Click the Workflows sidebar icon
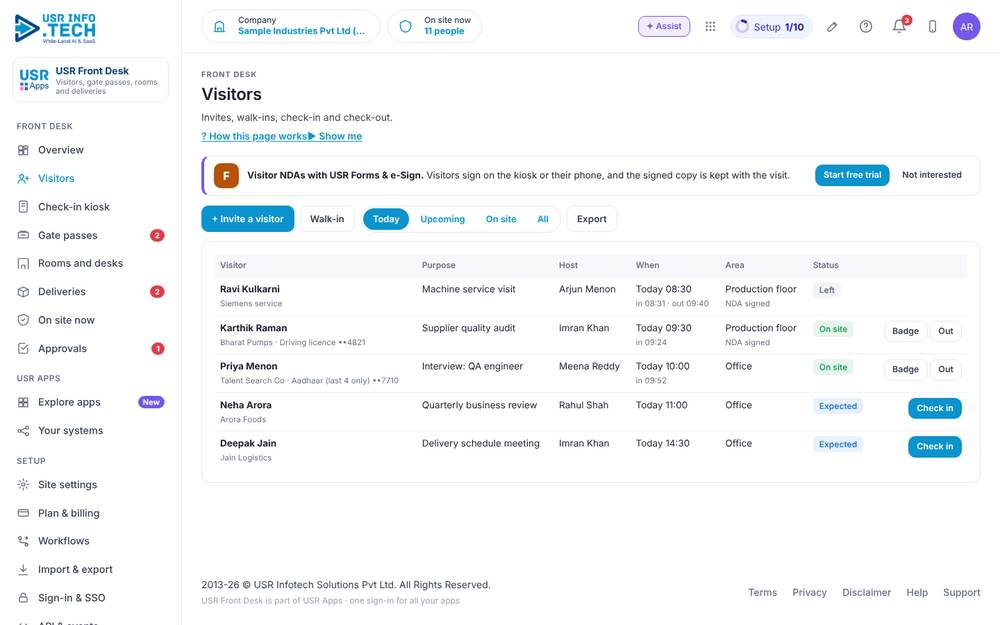The width and height of the screenshot is (1000, 625). pyautogui.click(x=23, y=541)
